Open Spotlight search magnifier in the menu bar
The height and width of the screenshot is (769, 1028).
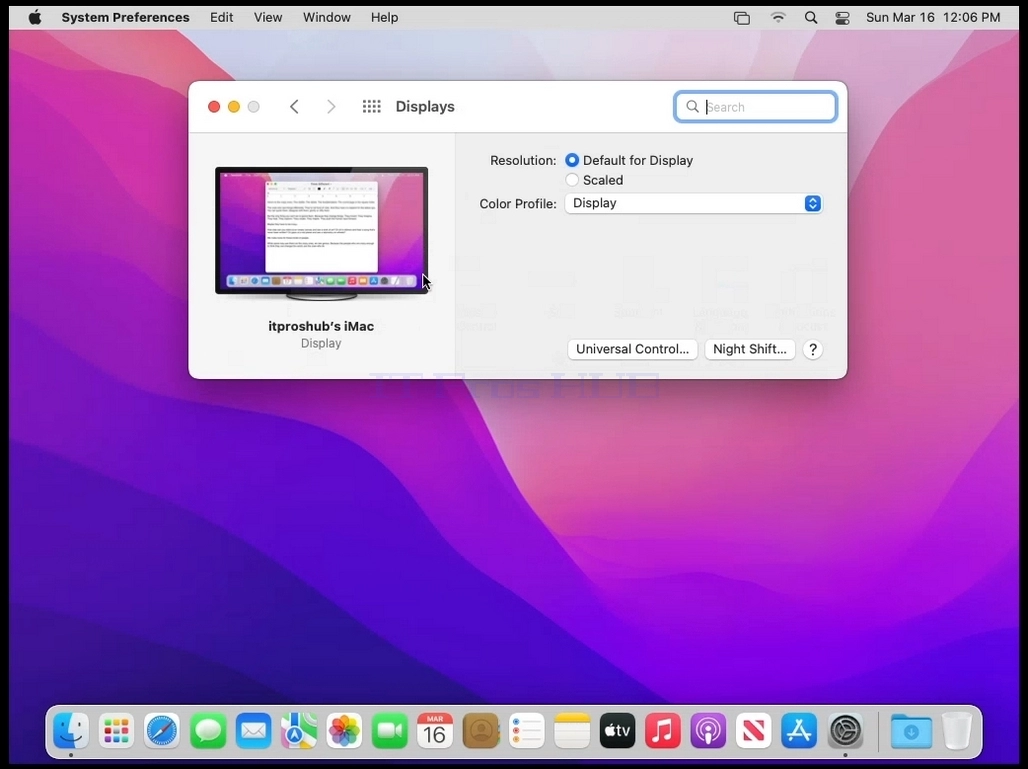pyautogui.click(x=811, y=18)
